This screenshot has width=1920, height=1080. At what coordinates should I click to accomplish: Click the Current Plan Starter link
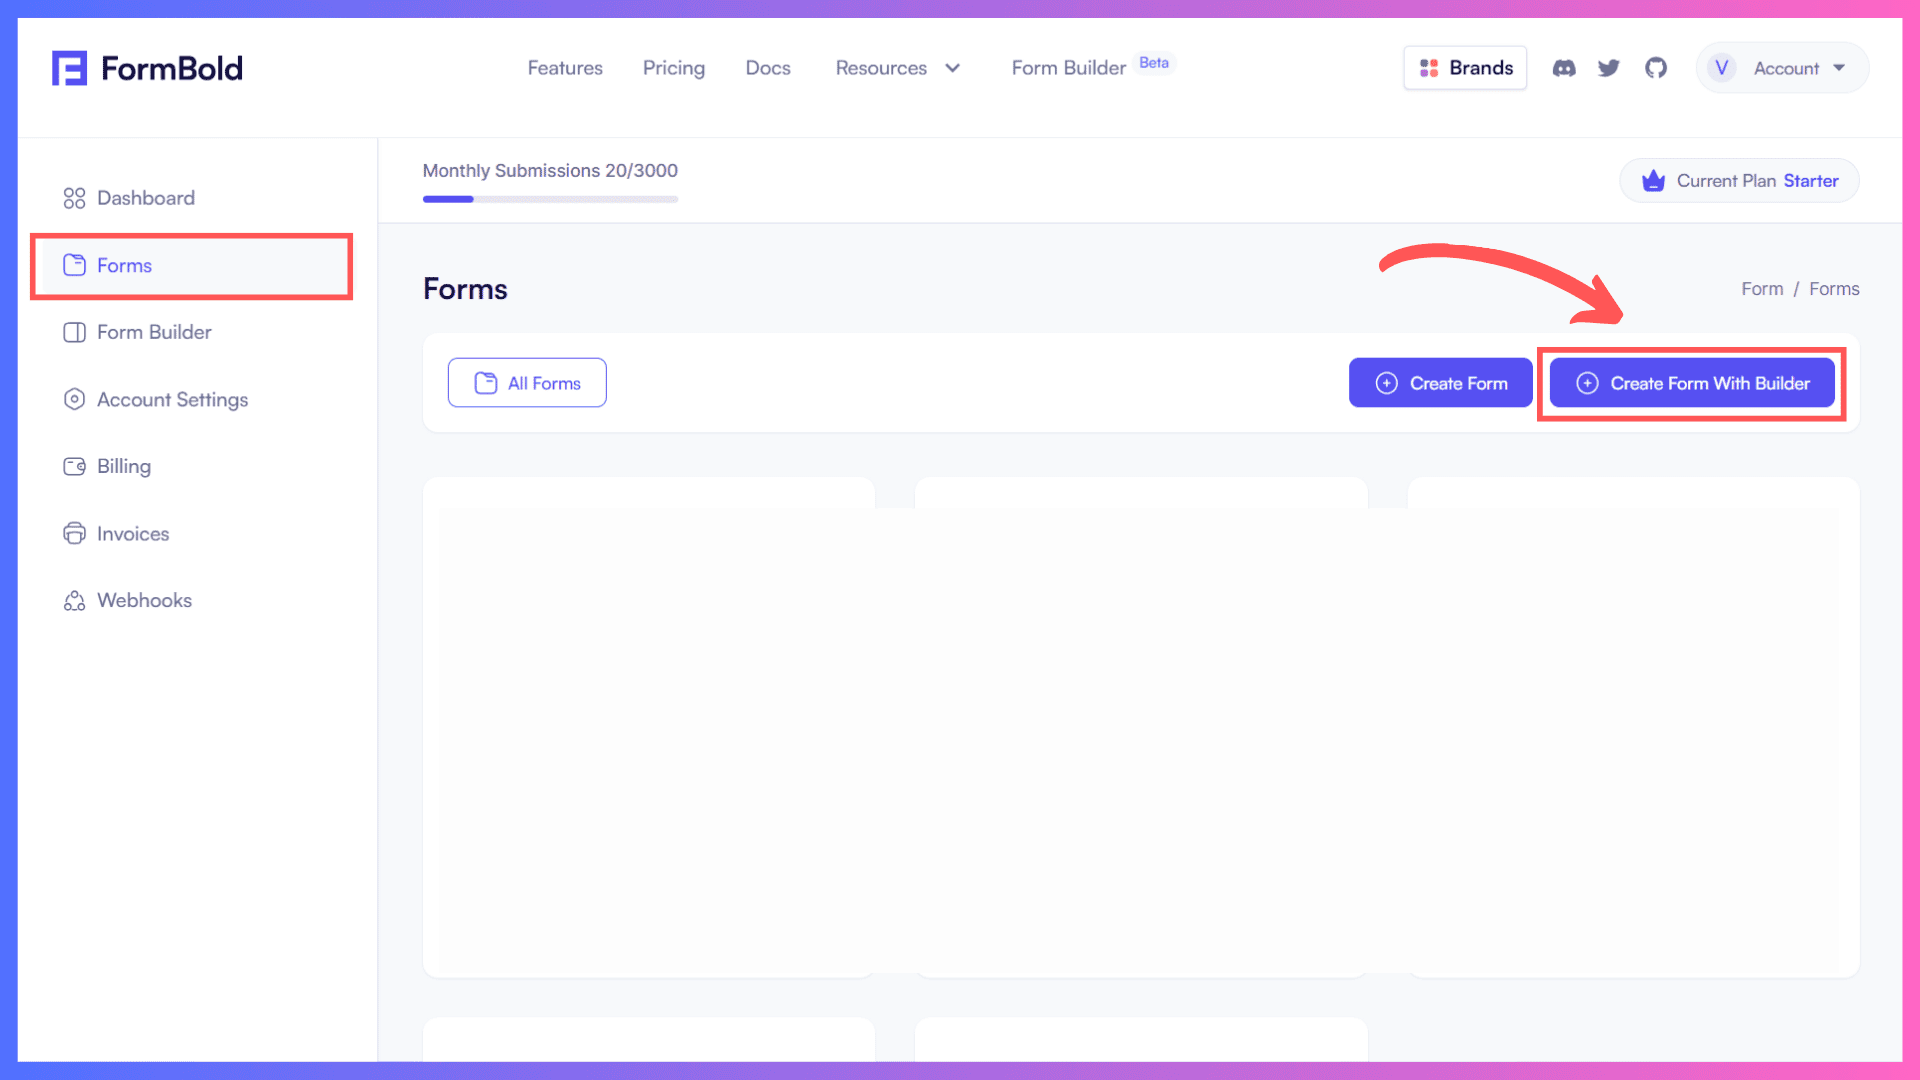coord(1738,181)
